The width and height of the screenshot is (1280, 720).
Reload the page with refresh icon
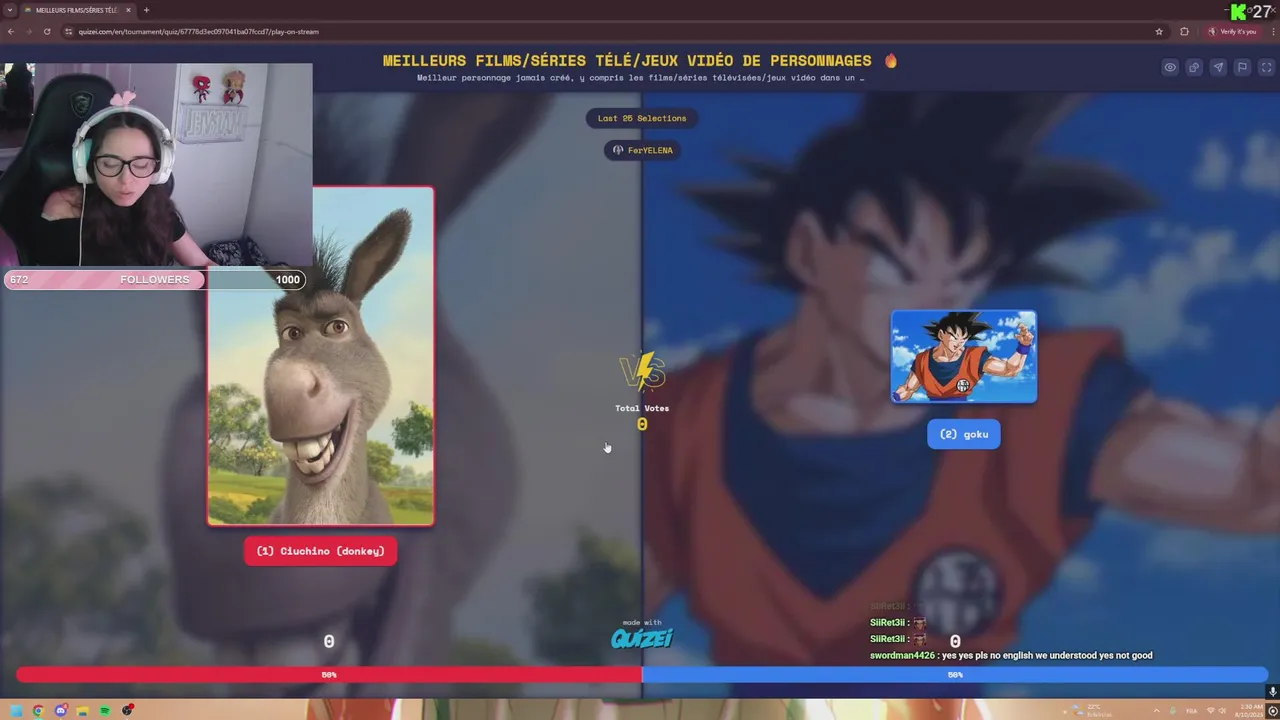[x=47, y=31]
